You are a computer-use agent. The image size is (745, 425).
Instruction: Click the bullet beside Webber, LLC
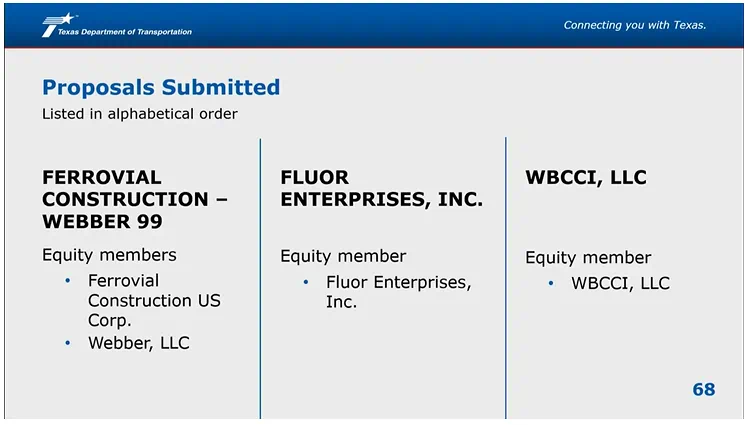[68, 343]
